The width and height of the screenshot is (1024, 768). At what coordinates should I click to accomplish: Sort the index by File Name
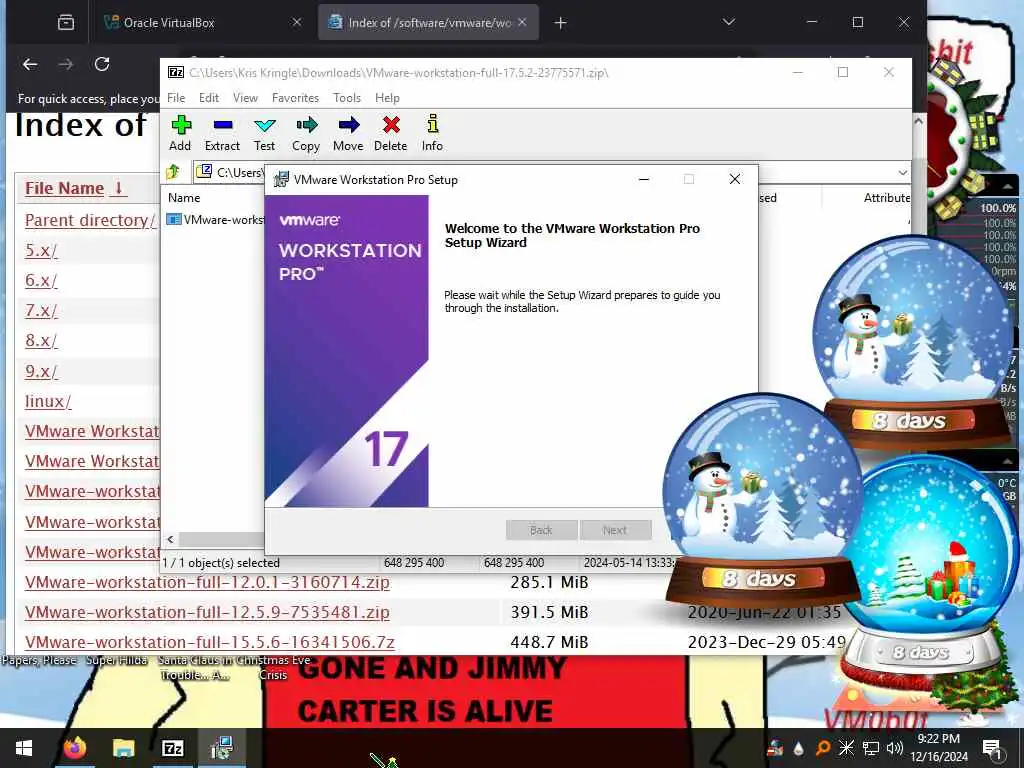click(74, 188)
